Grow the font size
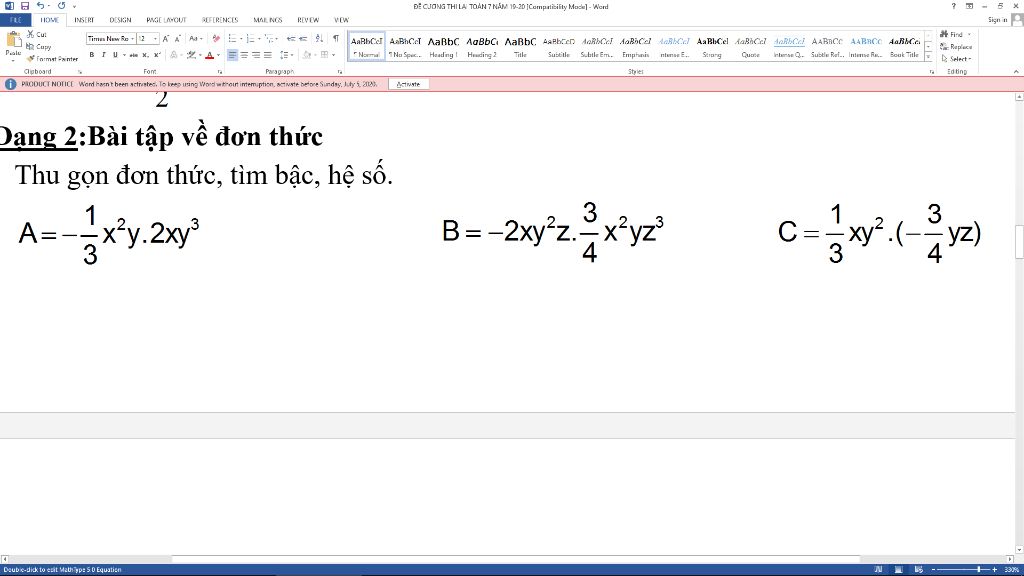1024x576 pixels. point(166,39)
